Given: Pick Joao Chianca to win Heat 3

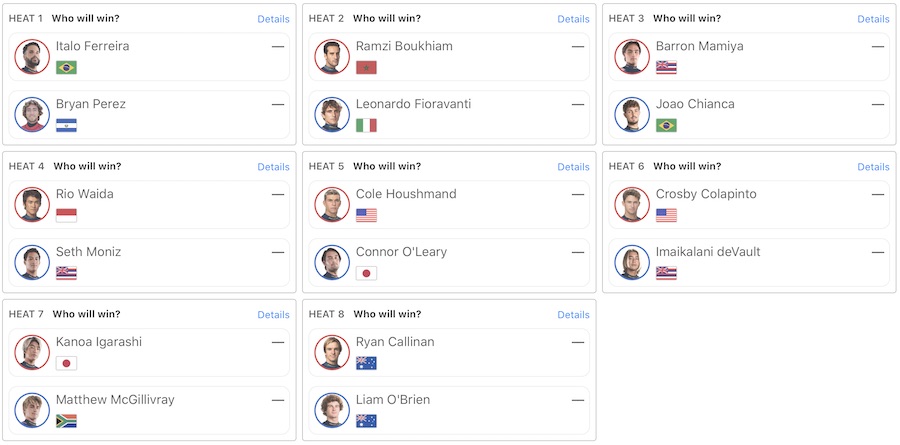Looking at the screenshot, I should (x=750, y=114).
